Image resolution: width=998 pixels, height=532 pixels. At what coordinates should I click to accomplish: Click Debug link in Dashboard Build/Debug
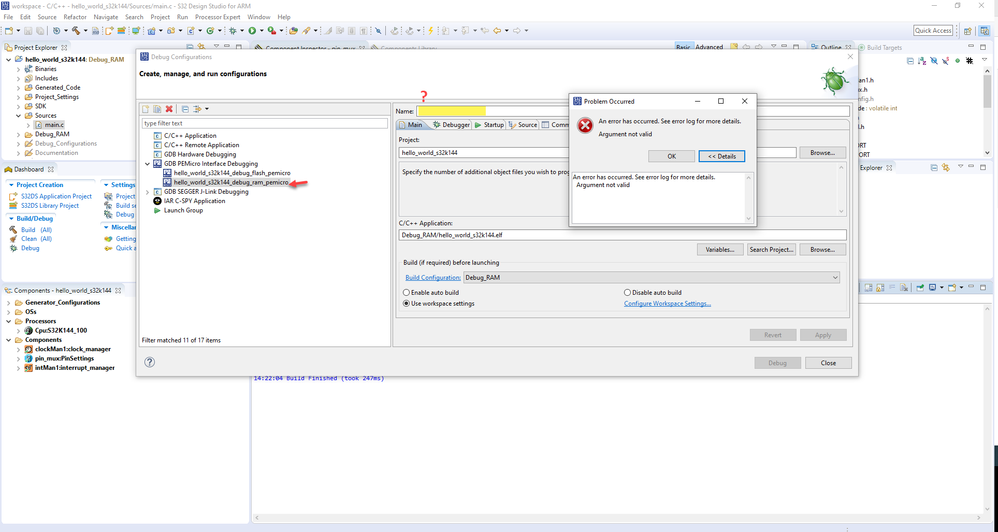pos(30,248)
